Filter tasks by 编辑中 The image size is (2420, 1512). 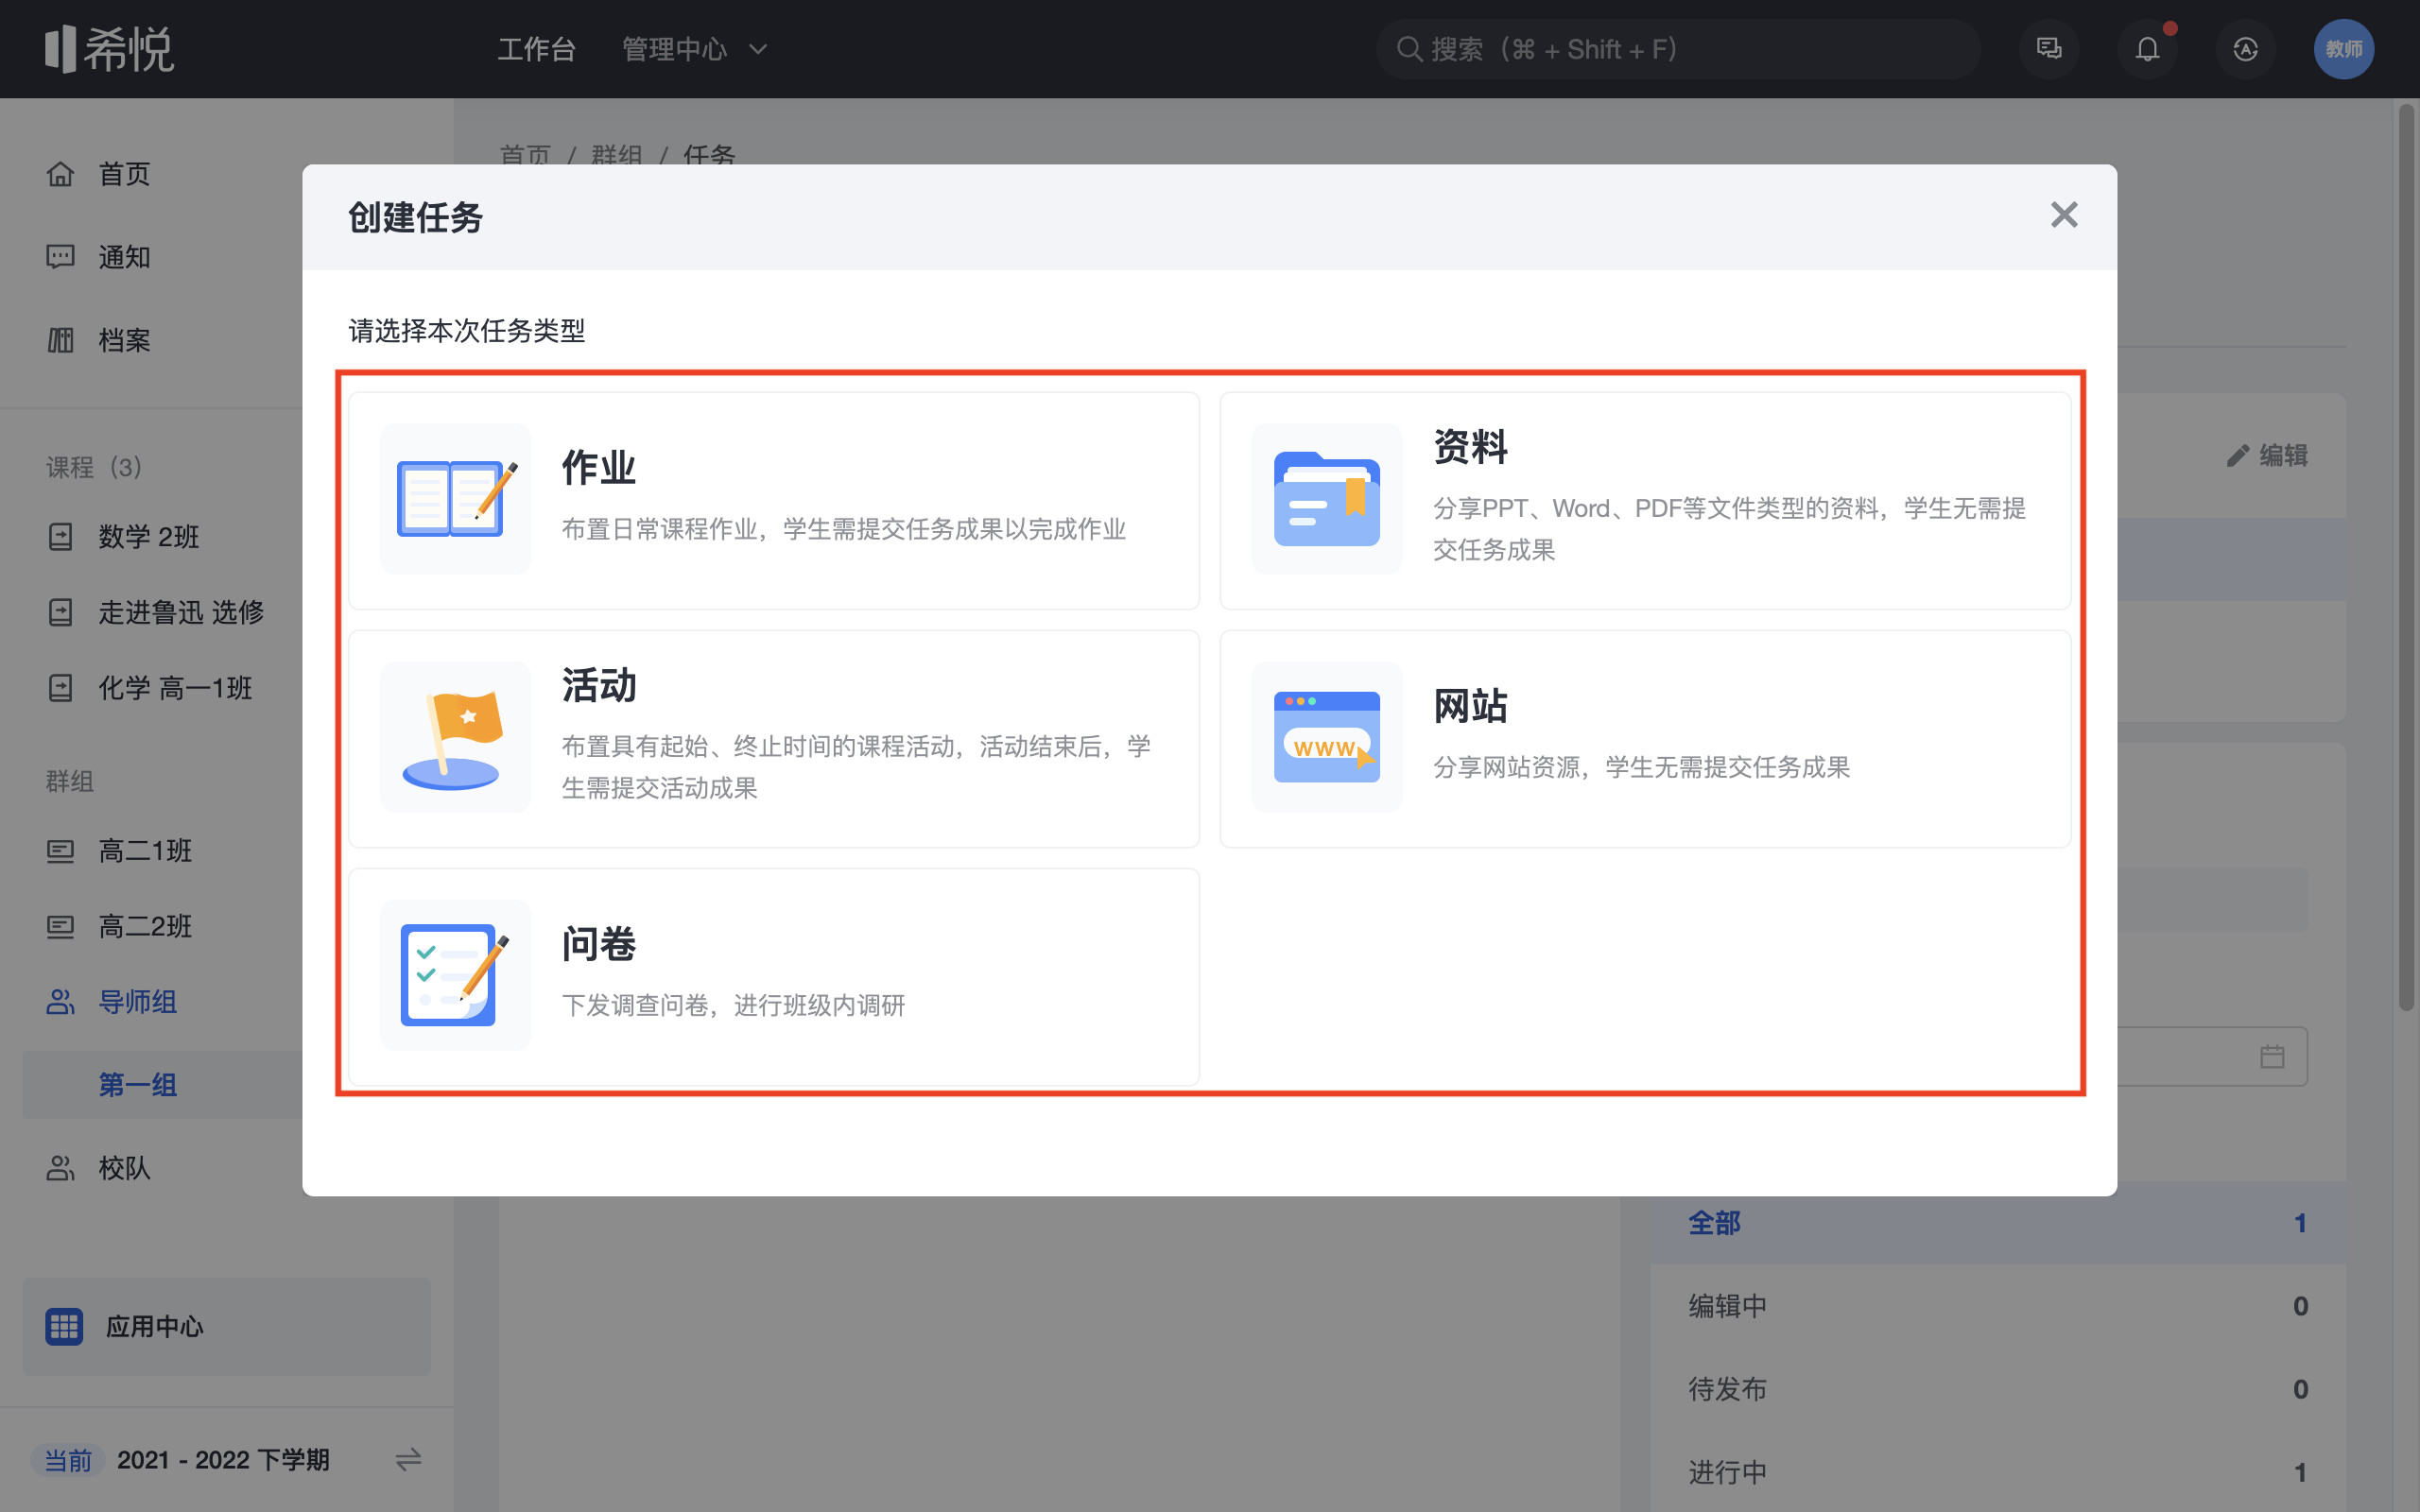(x=1997, y=1306)
